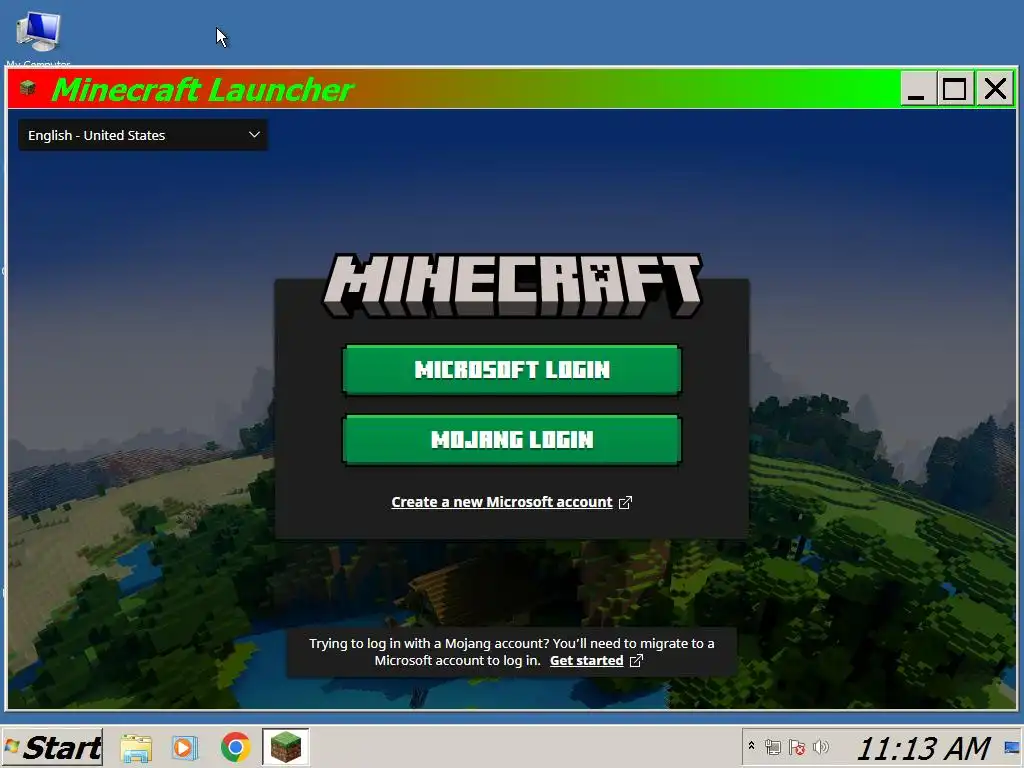Open the English - United States language dropdown
The height and width of the screenshot is (768, 1024).
pos(142,135)
